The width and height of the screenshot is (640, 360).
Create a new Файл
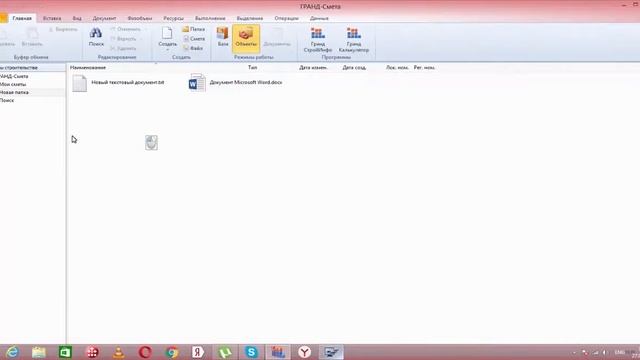click(x=193, y=48)
